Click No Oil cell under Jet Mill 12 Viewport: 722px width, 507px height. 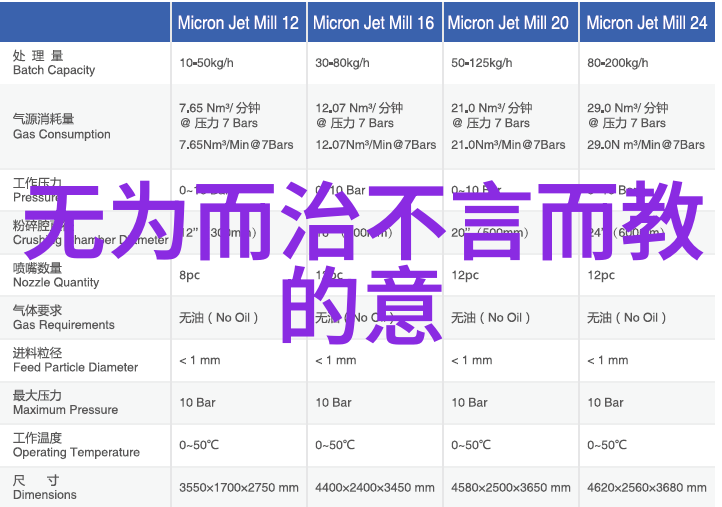[x=219, y=318]
